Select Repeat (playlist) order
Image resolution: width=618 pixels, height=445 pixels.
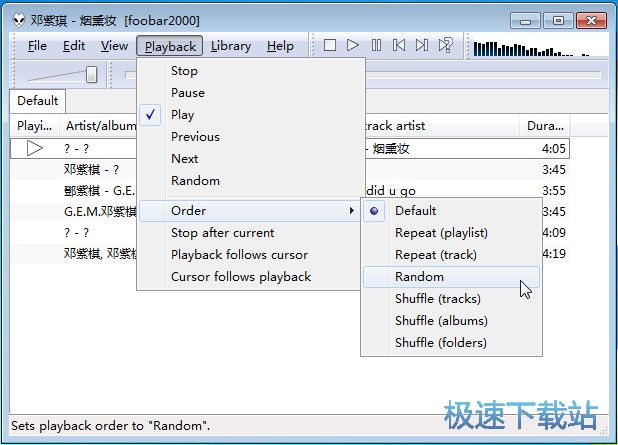pos(451,233)
